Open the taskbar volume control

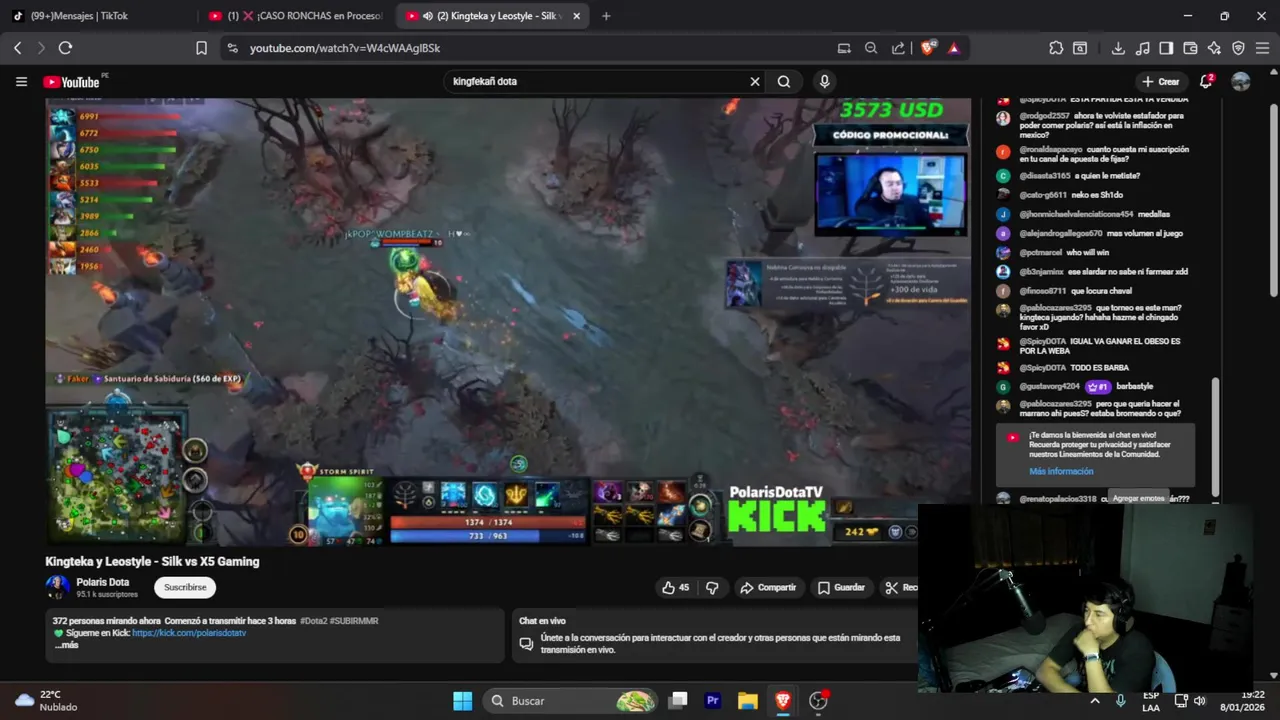pyautogui.click(x=1199, y=701)
